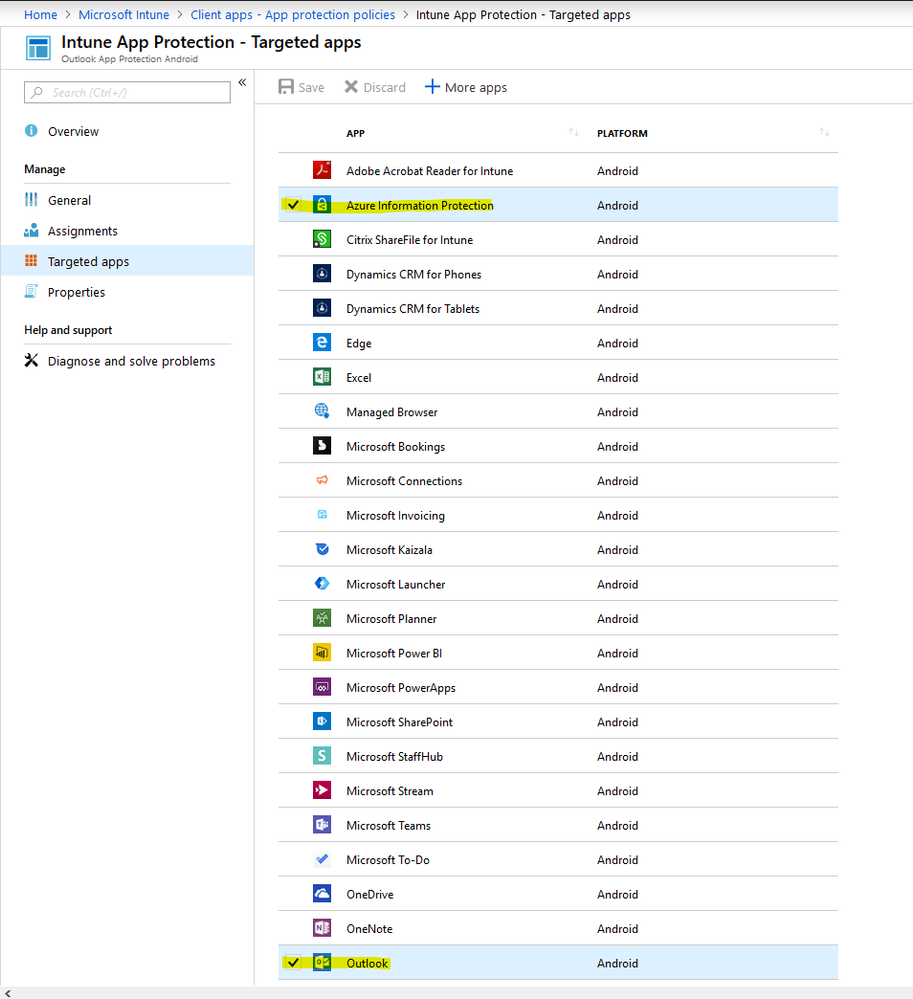This screenshot has height=999, width=913.
Task: Click the Excel app icon
Action: click(322, 377)
